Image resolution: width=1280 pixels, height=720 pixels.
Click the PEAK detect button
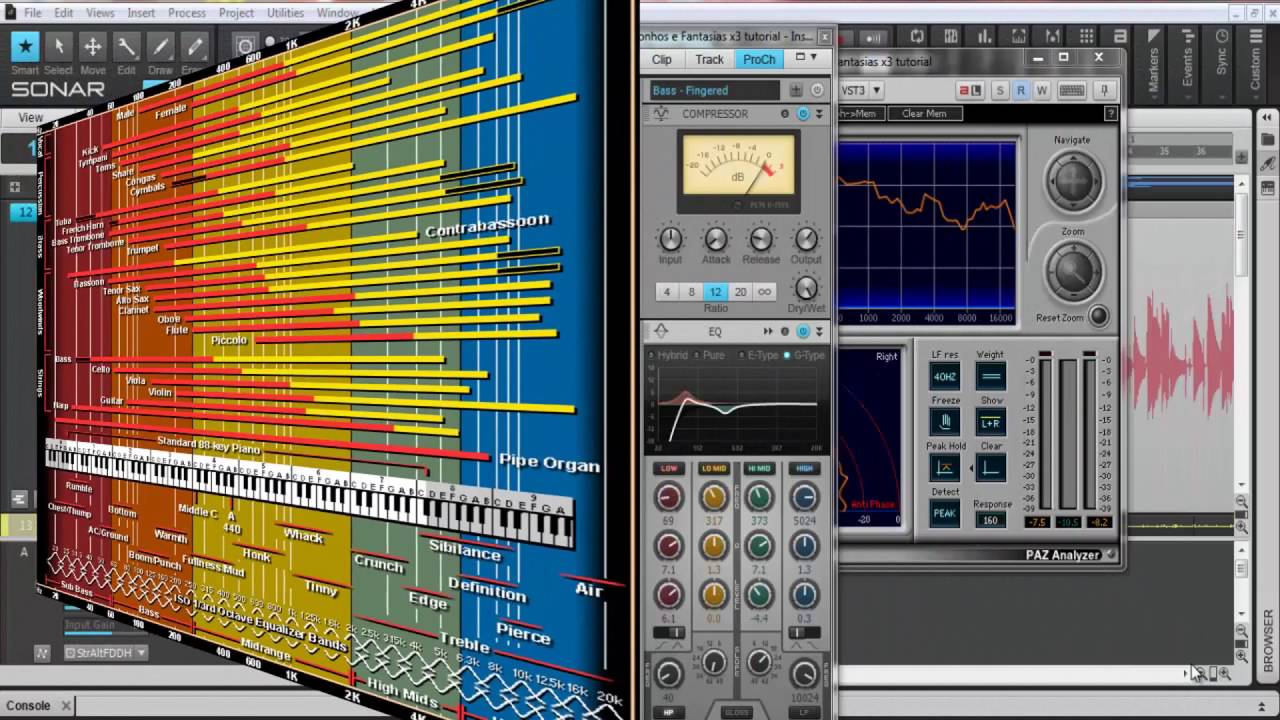click(944, 513)
